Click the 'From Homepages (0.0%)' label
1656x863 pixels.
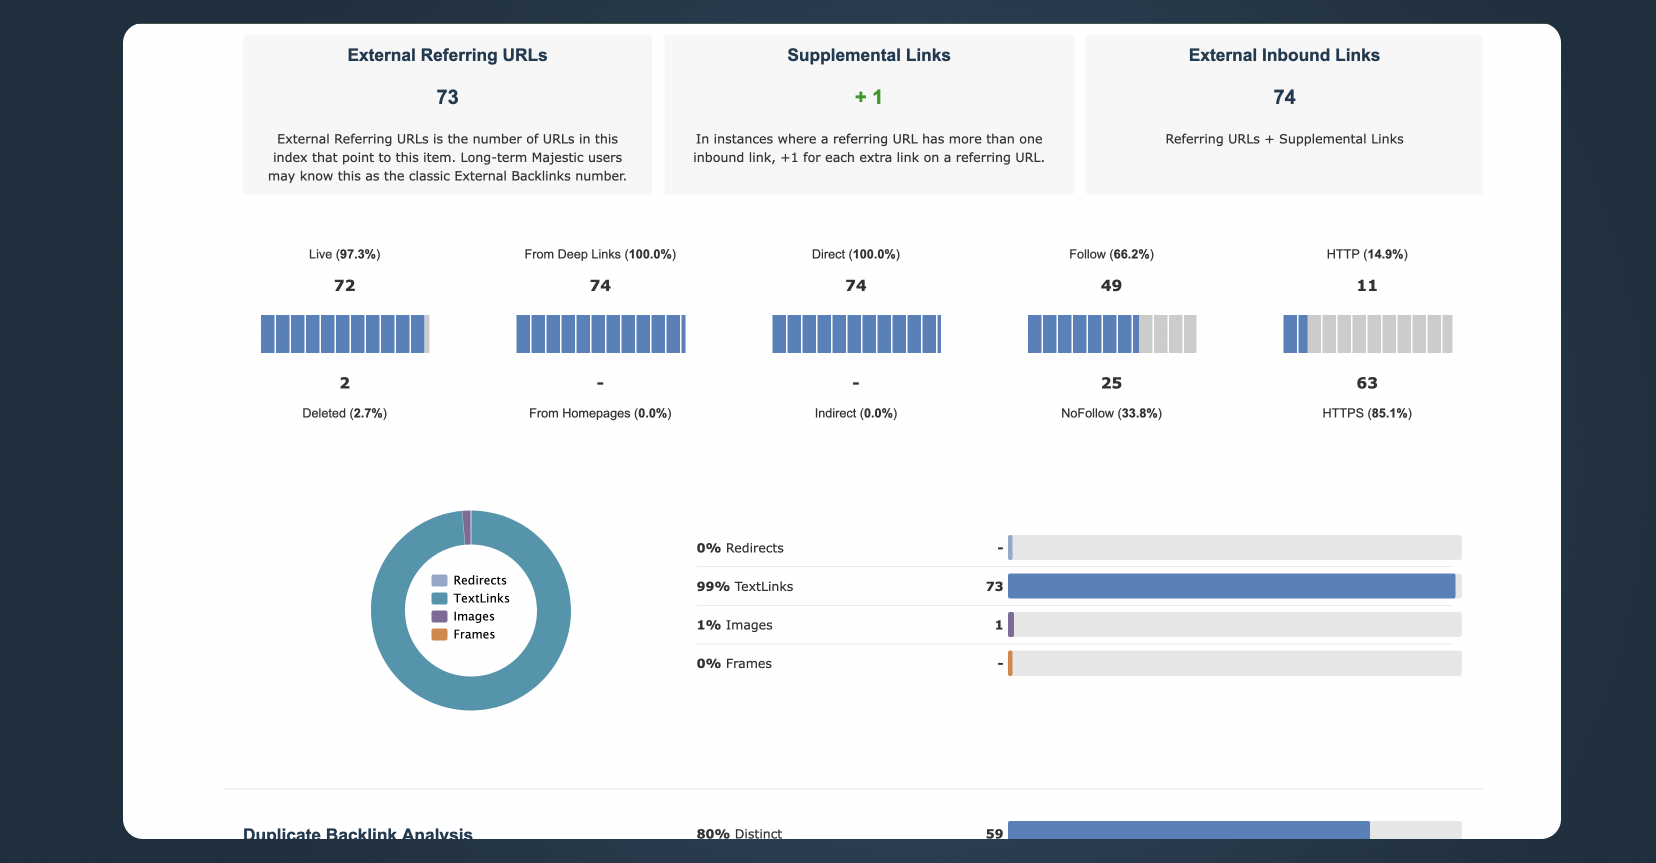coord(600,413)
